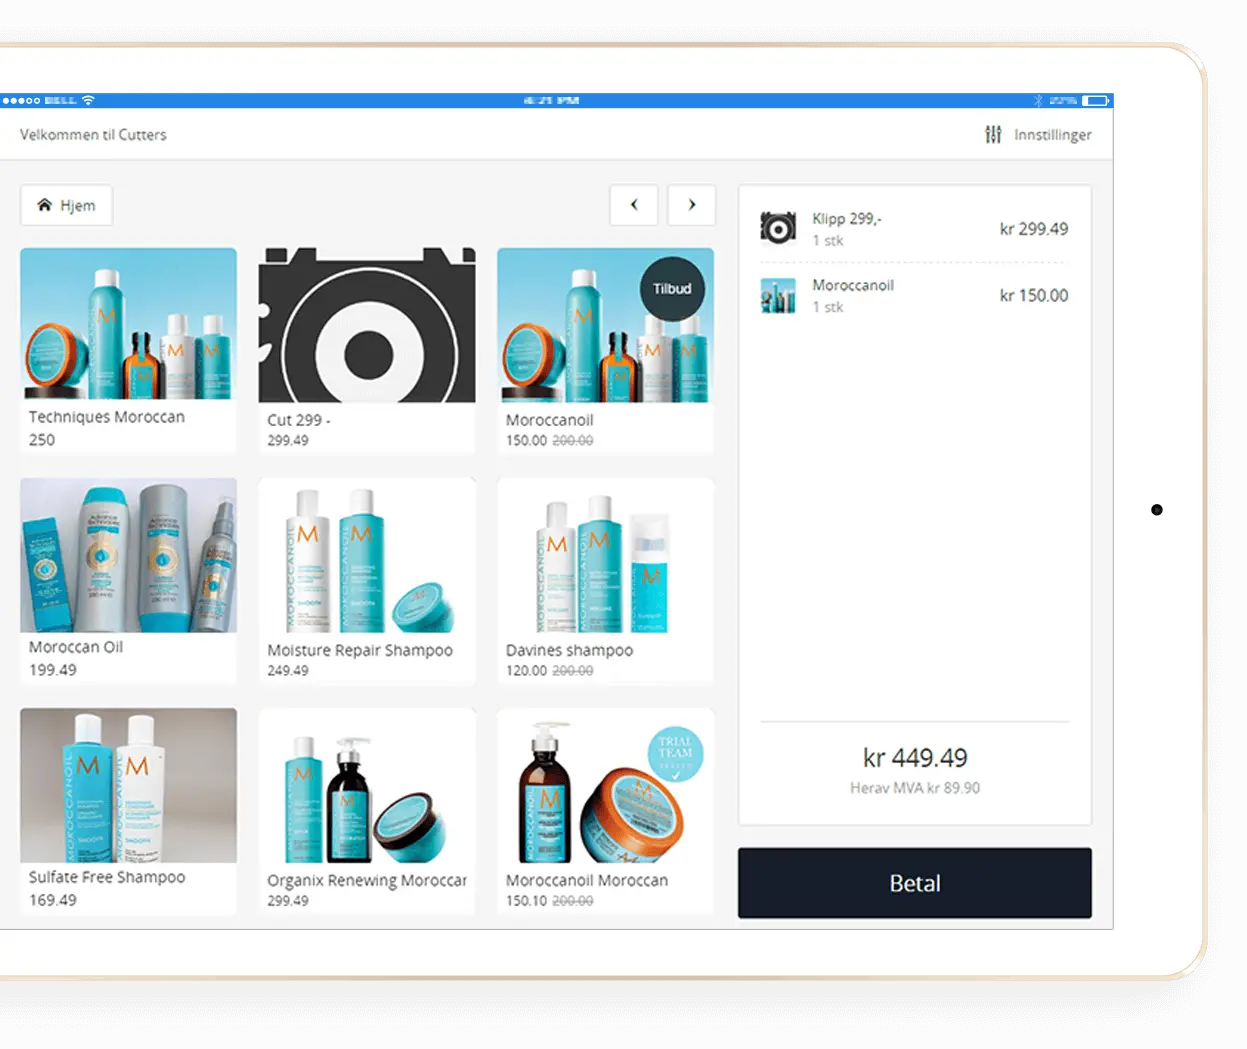Select Davines shampoo product image
The height and width of the screenshot is (1049, 1247).
click(605, 555)
